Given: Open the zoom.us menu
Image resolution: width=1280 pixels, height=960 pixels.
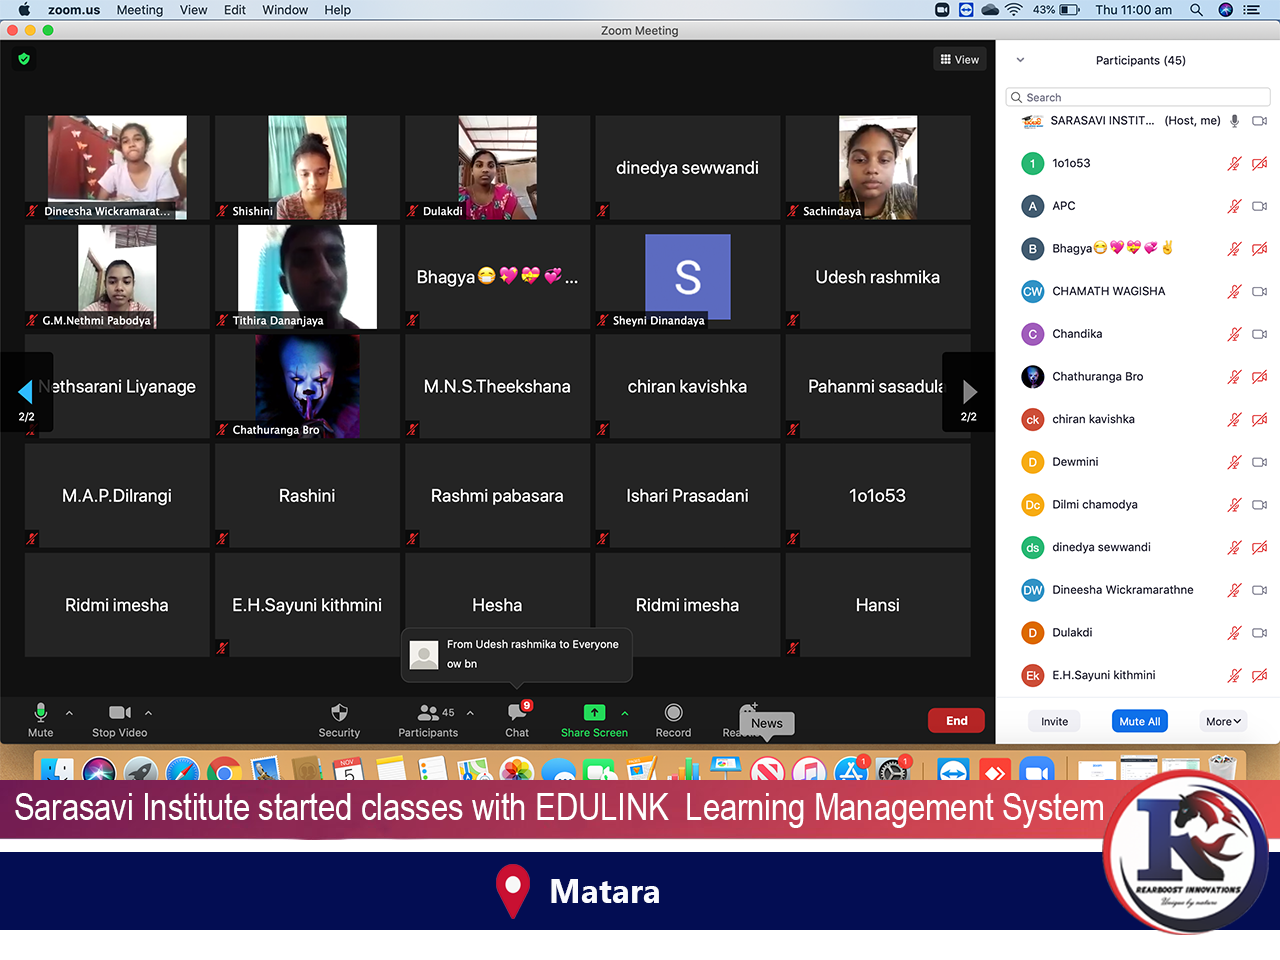Looking at the screenshot, I should click(x=74, y=10).
